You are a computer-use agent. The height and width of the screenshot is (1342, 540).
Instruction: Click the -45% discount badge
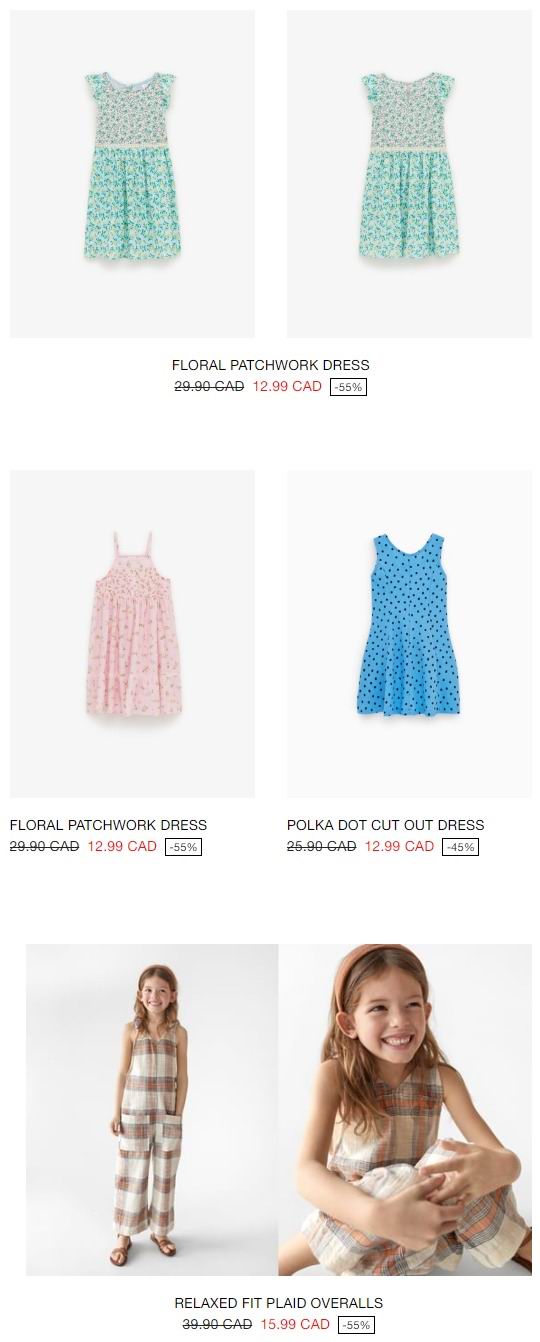[x=460, y=847]
